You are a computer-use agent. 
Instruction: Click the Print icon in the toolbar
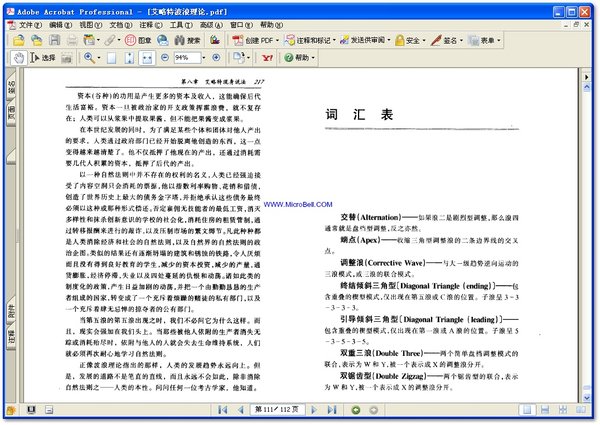(x=72, y=40)
